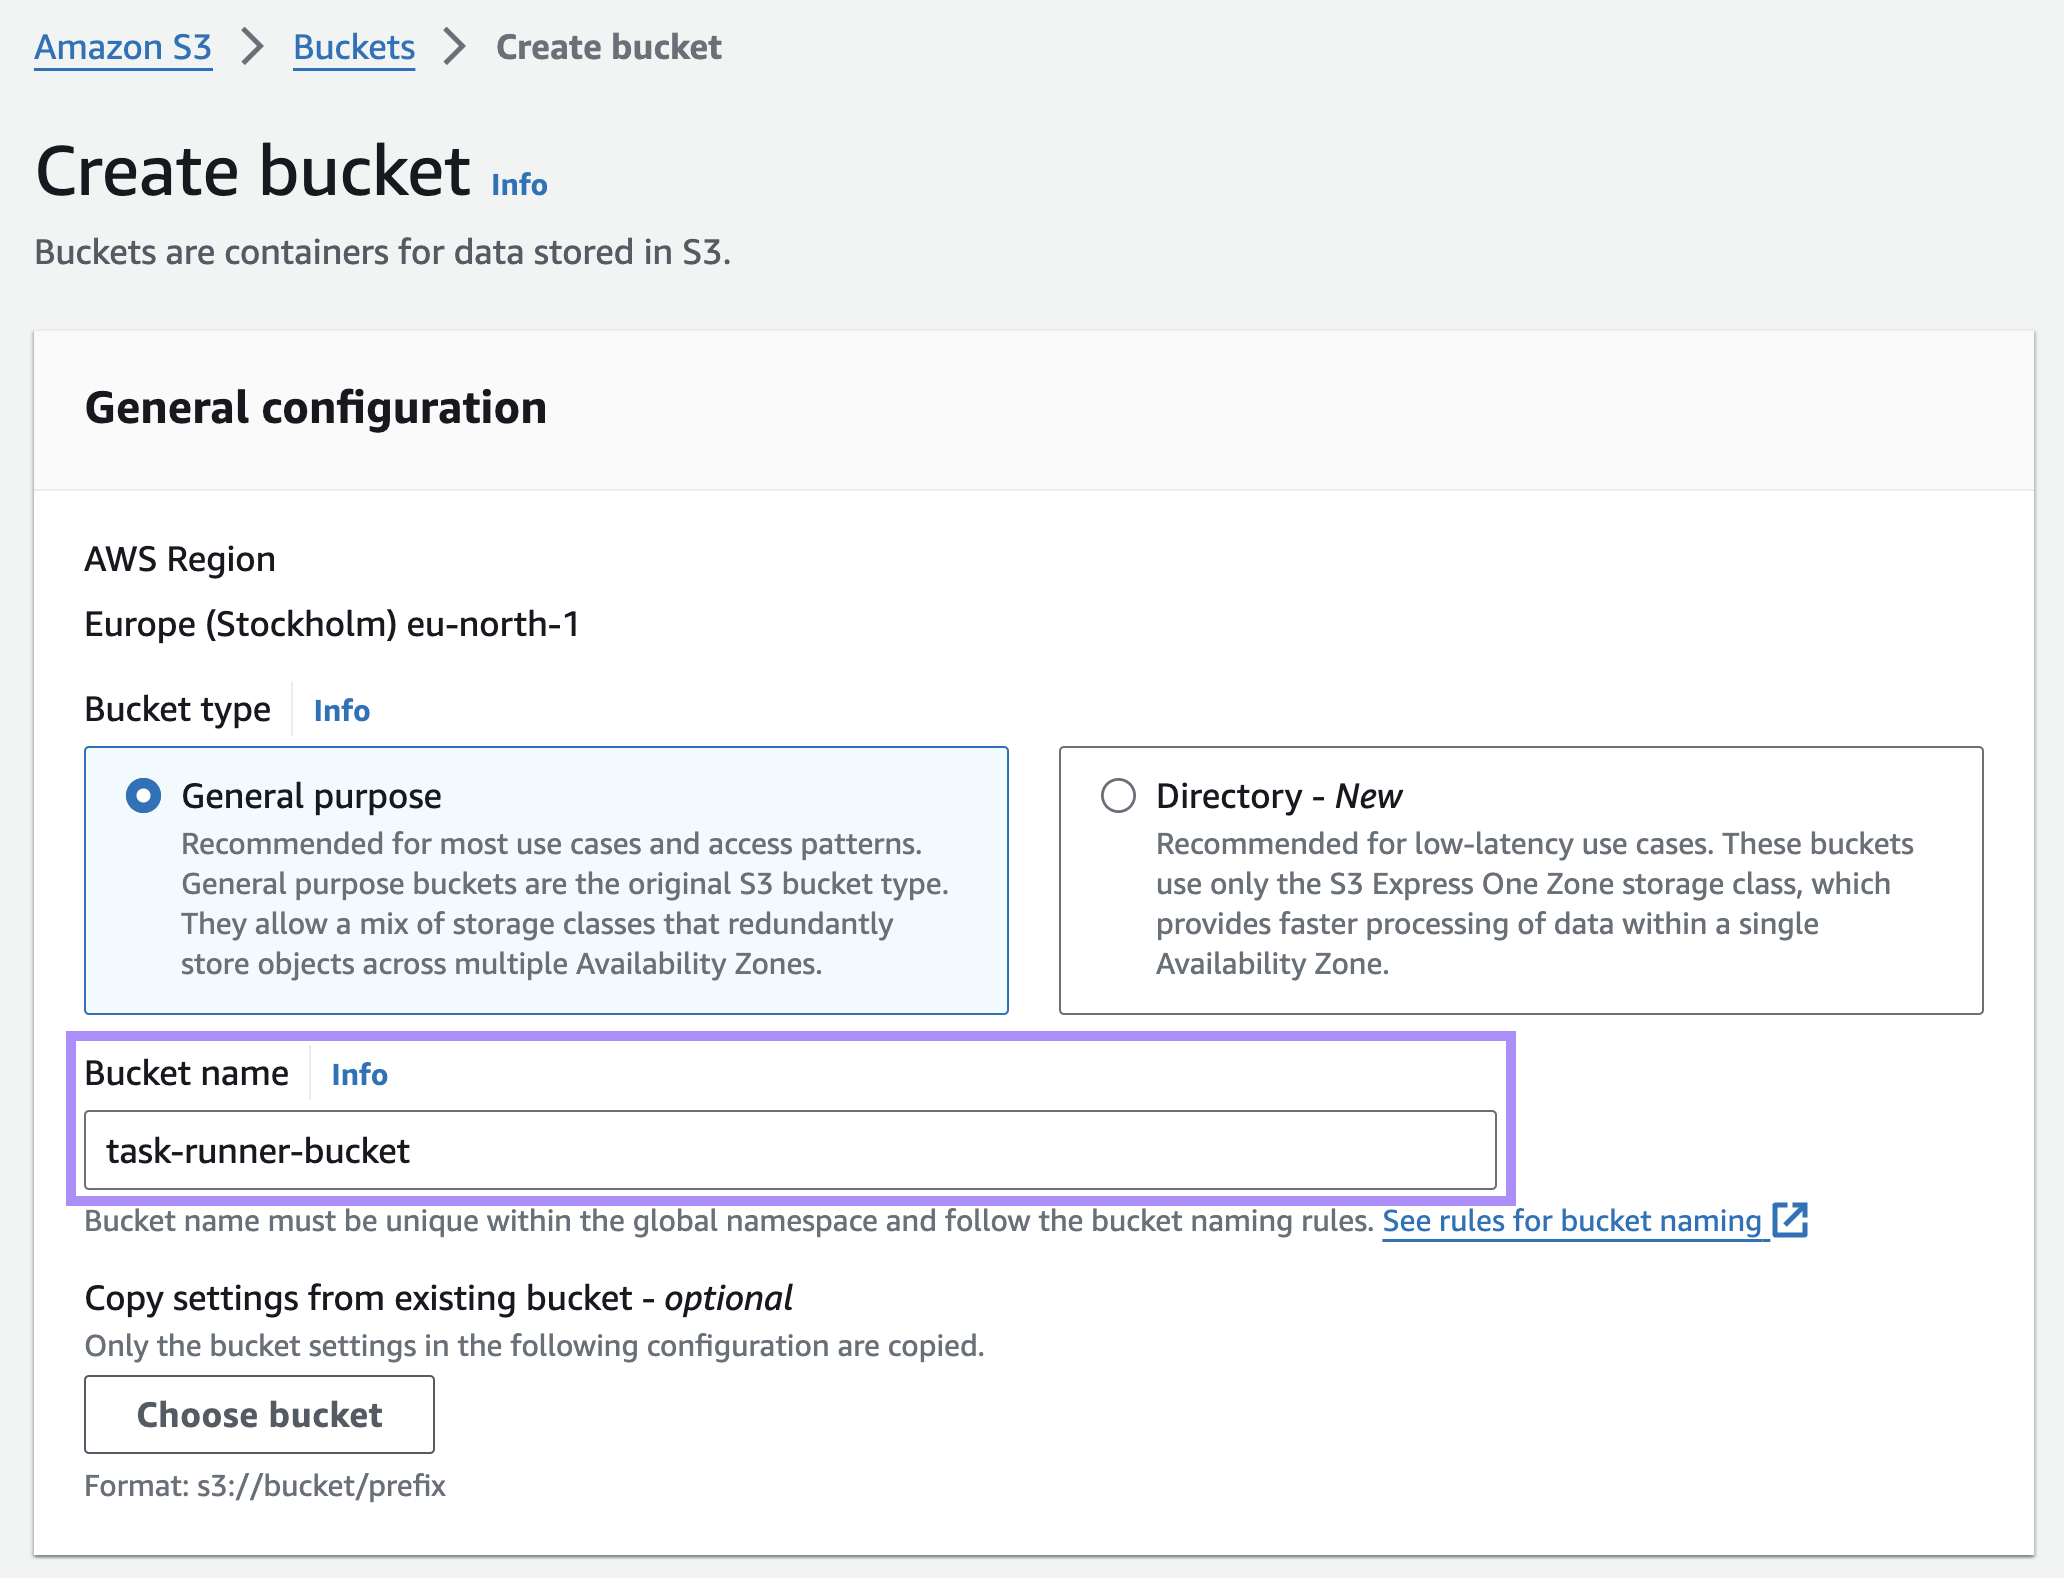Click the selected radio indicator on General purpose
Viewport: 2064px width, 1578px height.
(x=143, y=796)
